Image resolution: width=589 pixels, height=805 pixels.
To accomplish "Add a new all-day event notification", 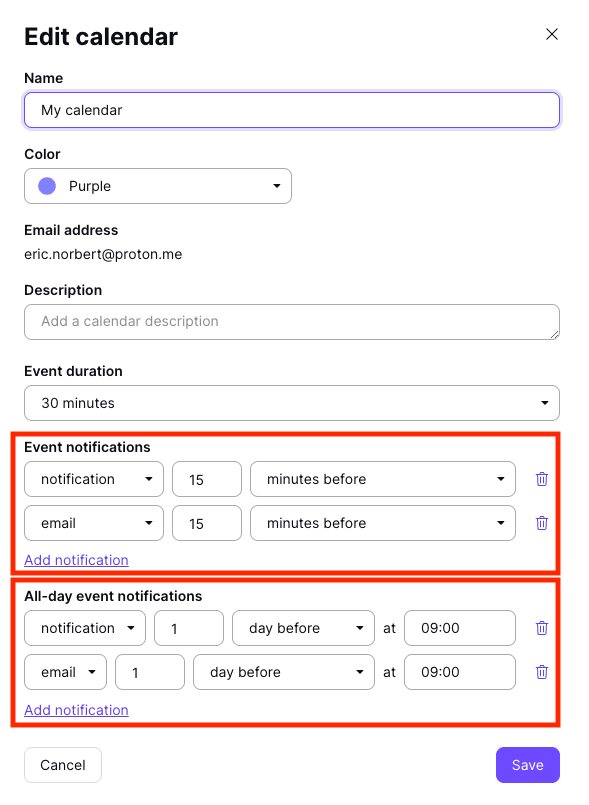I will (76, 709).
